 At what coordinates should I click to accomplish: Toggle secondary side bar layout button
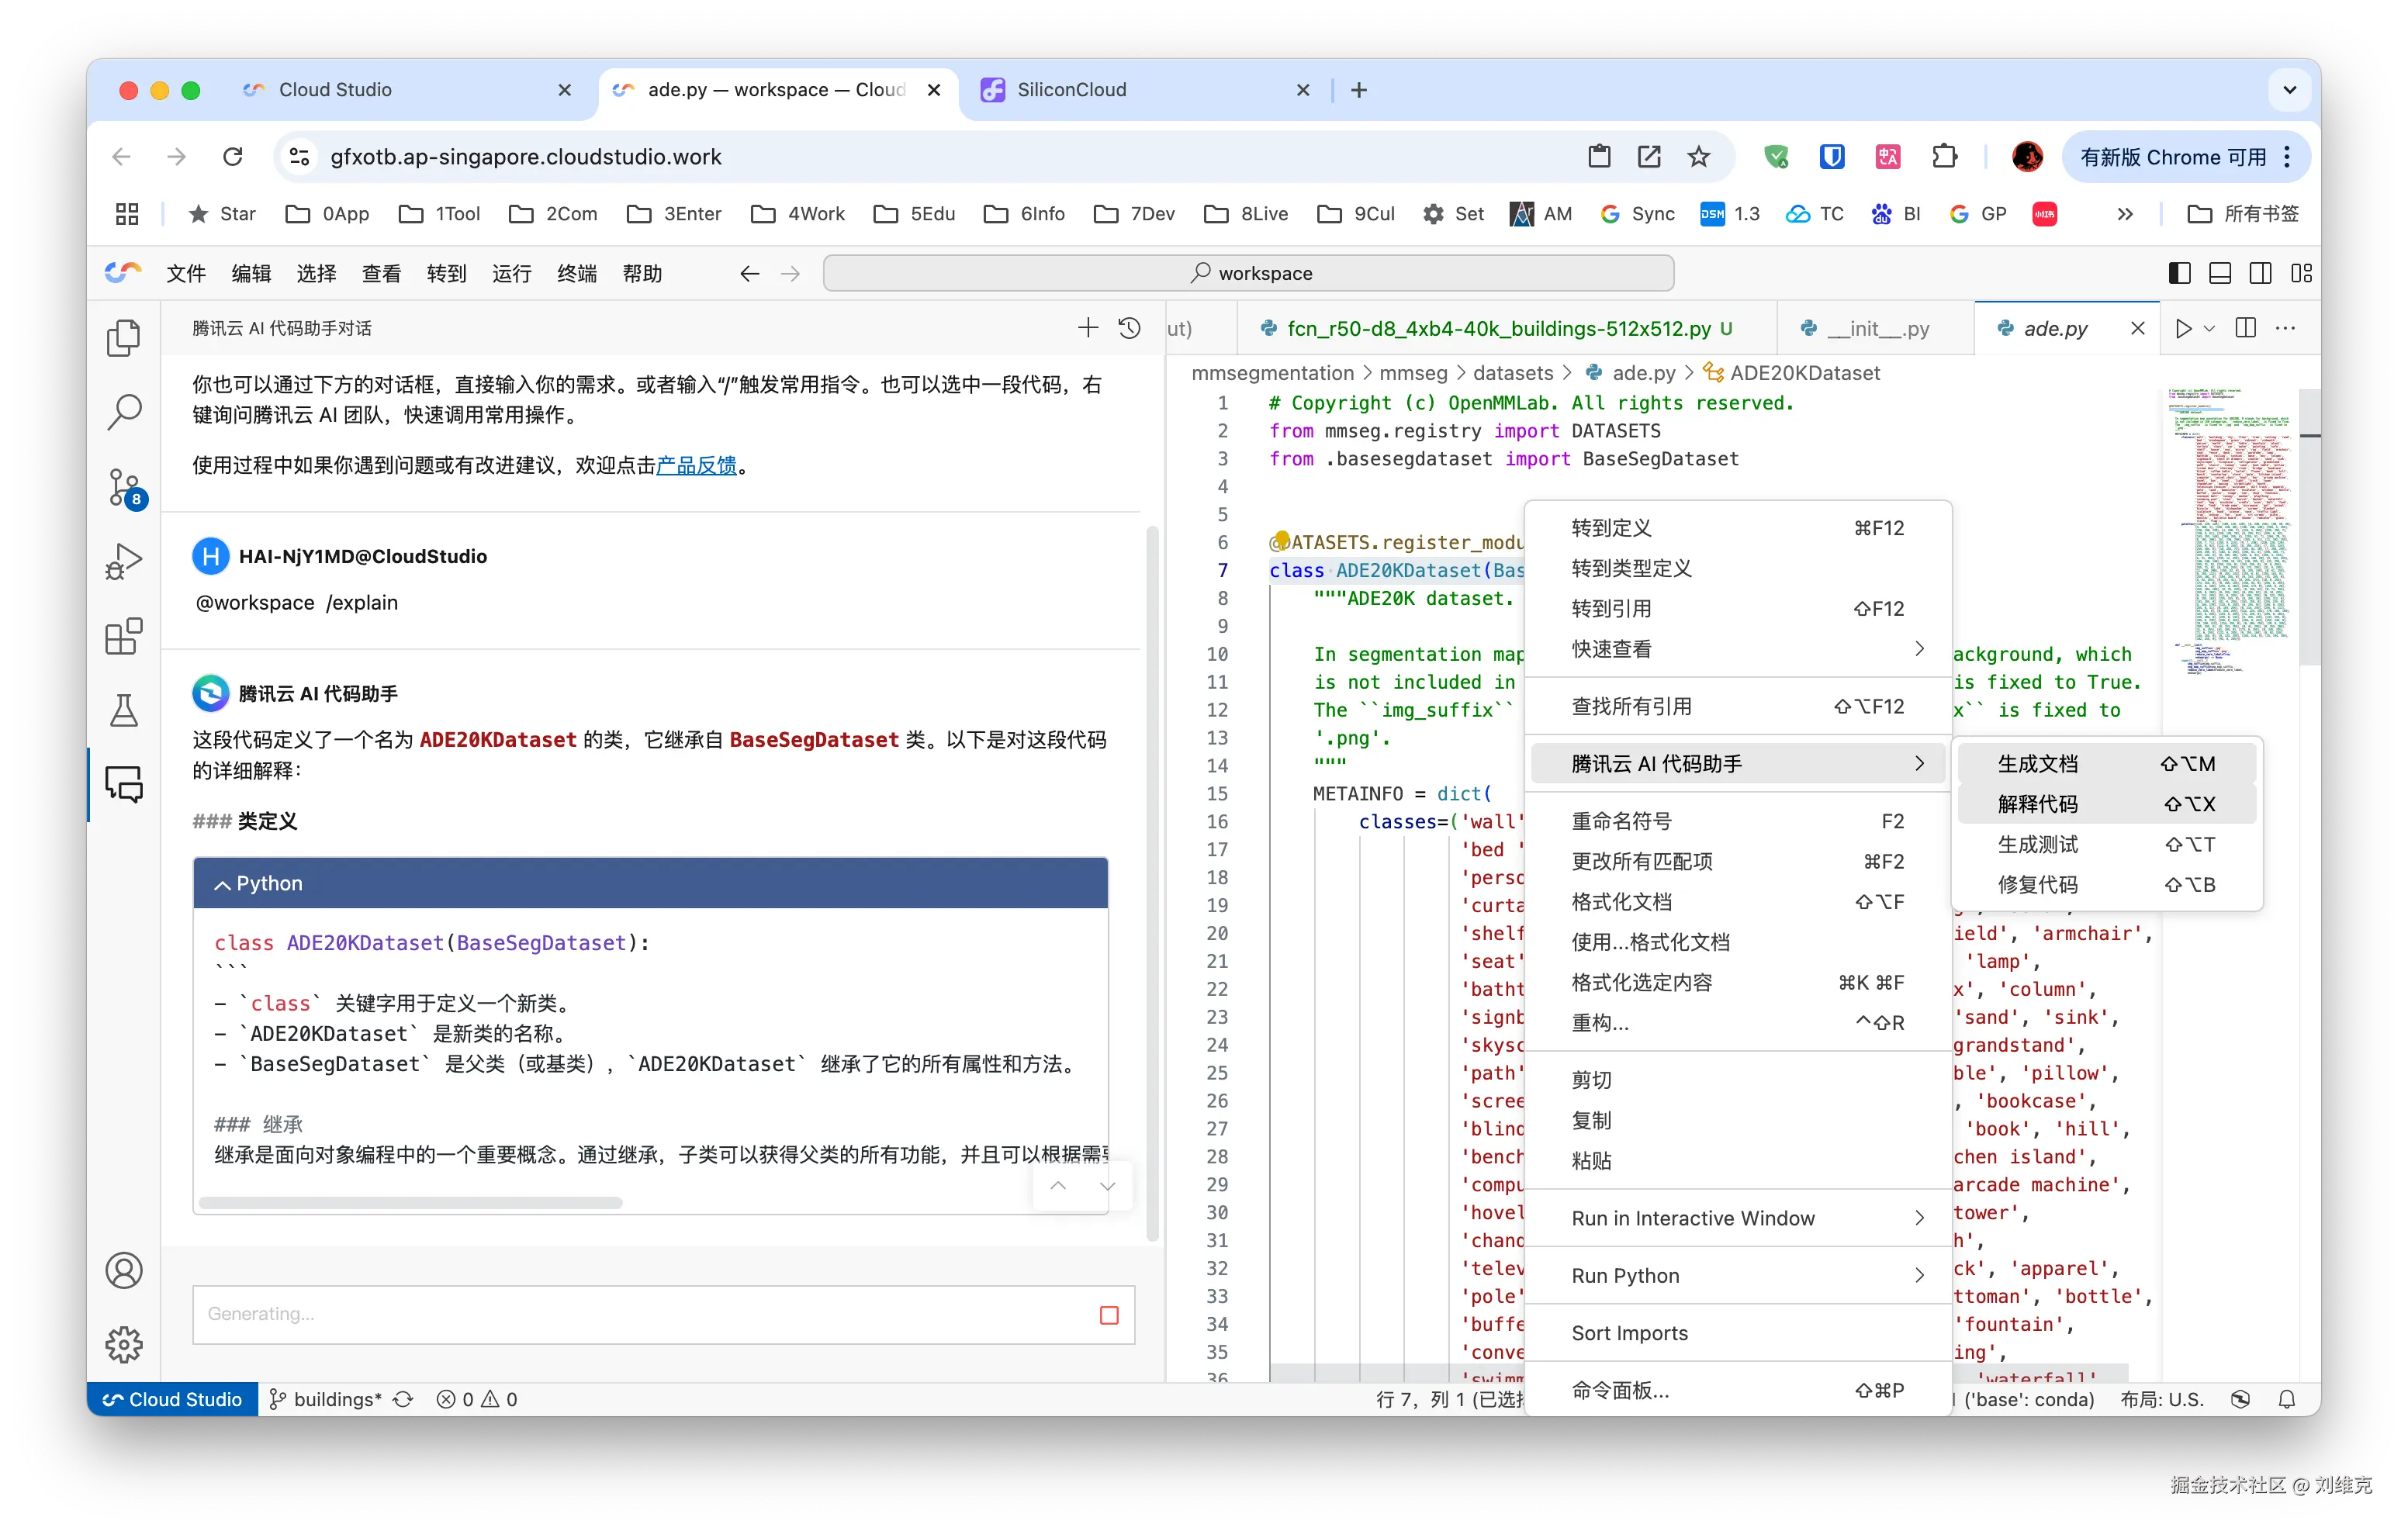click(2260, 273)
